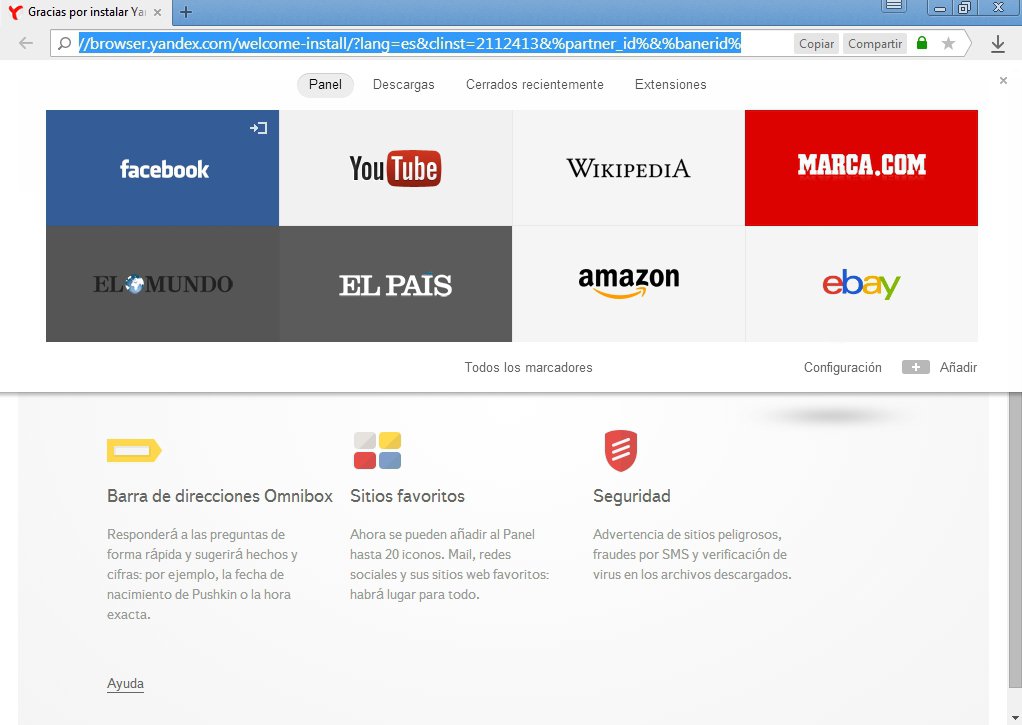Switch to the Panel tab
1022x725 pixels.
pos(325,85)
